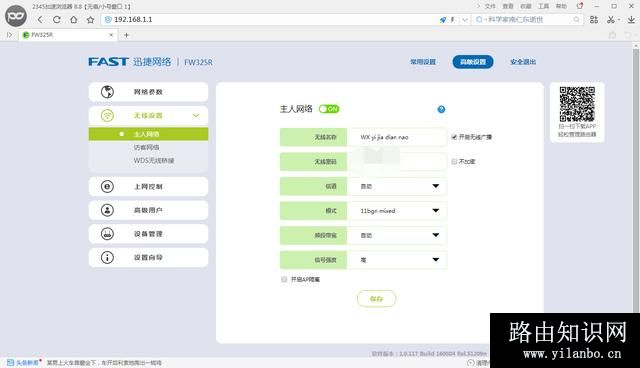Viewport: 640px width, 368px height.
Task: Open the 信号强度 dropdown
Action: click(397, 260)
